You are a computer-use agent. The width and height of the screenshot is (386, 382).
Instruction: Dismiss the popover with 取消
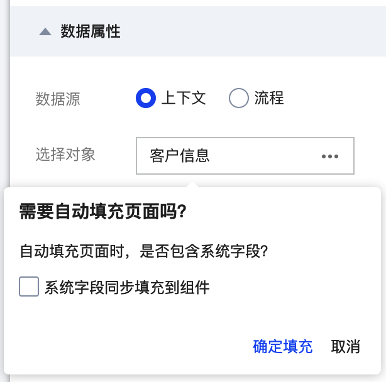click(345, 346)
